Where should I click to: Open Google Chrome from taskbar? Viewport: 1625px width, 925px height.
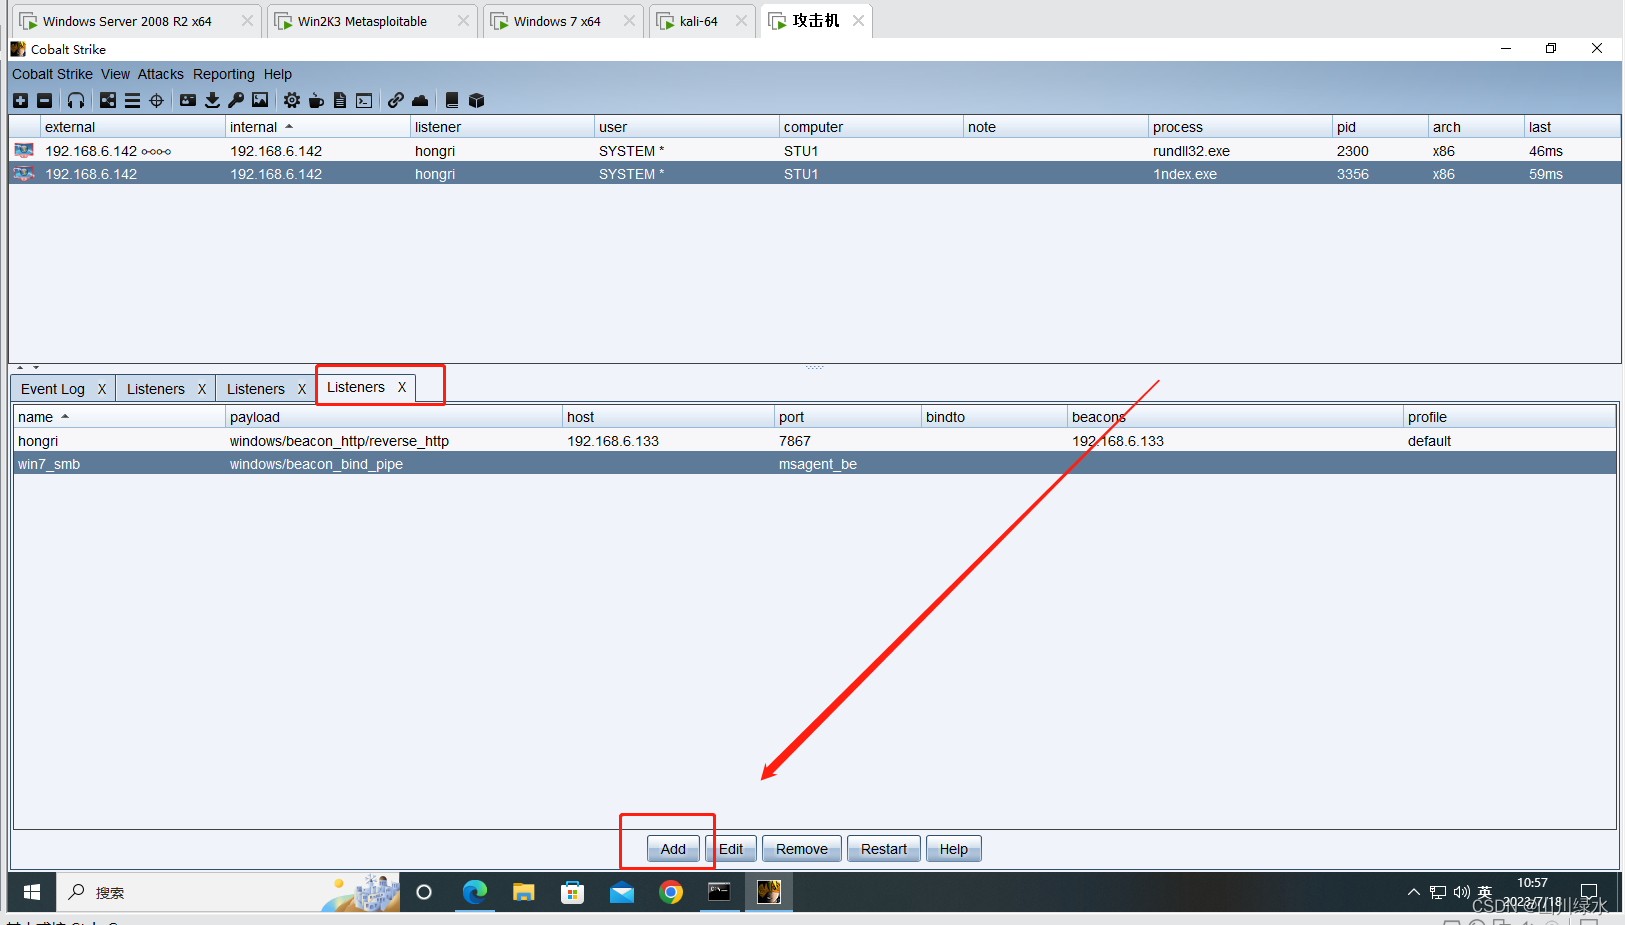click(x=671, y=892)
